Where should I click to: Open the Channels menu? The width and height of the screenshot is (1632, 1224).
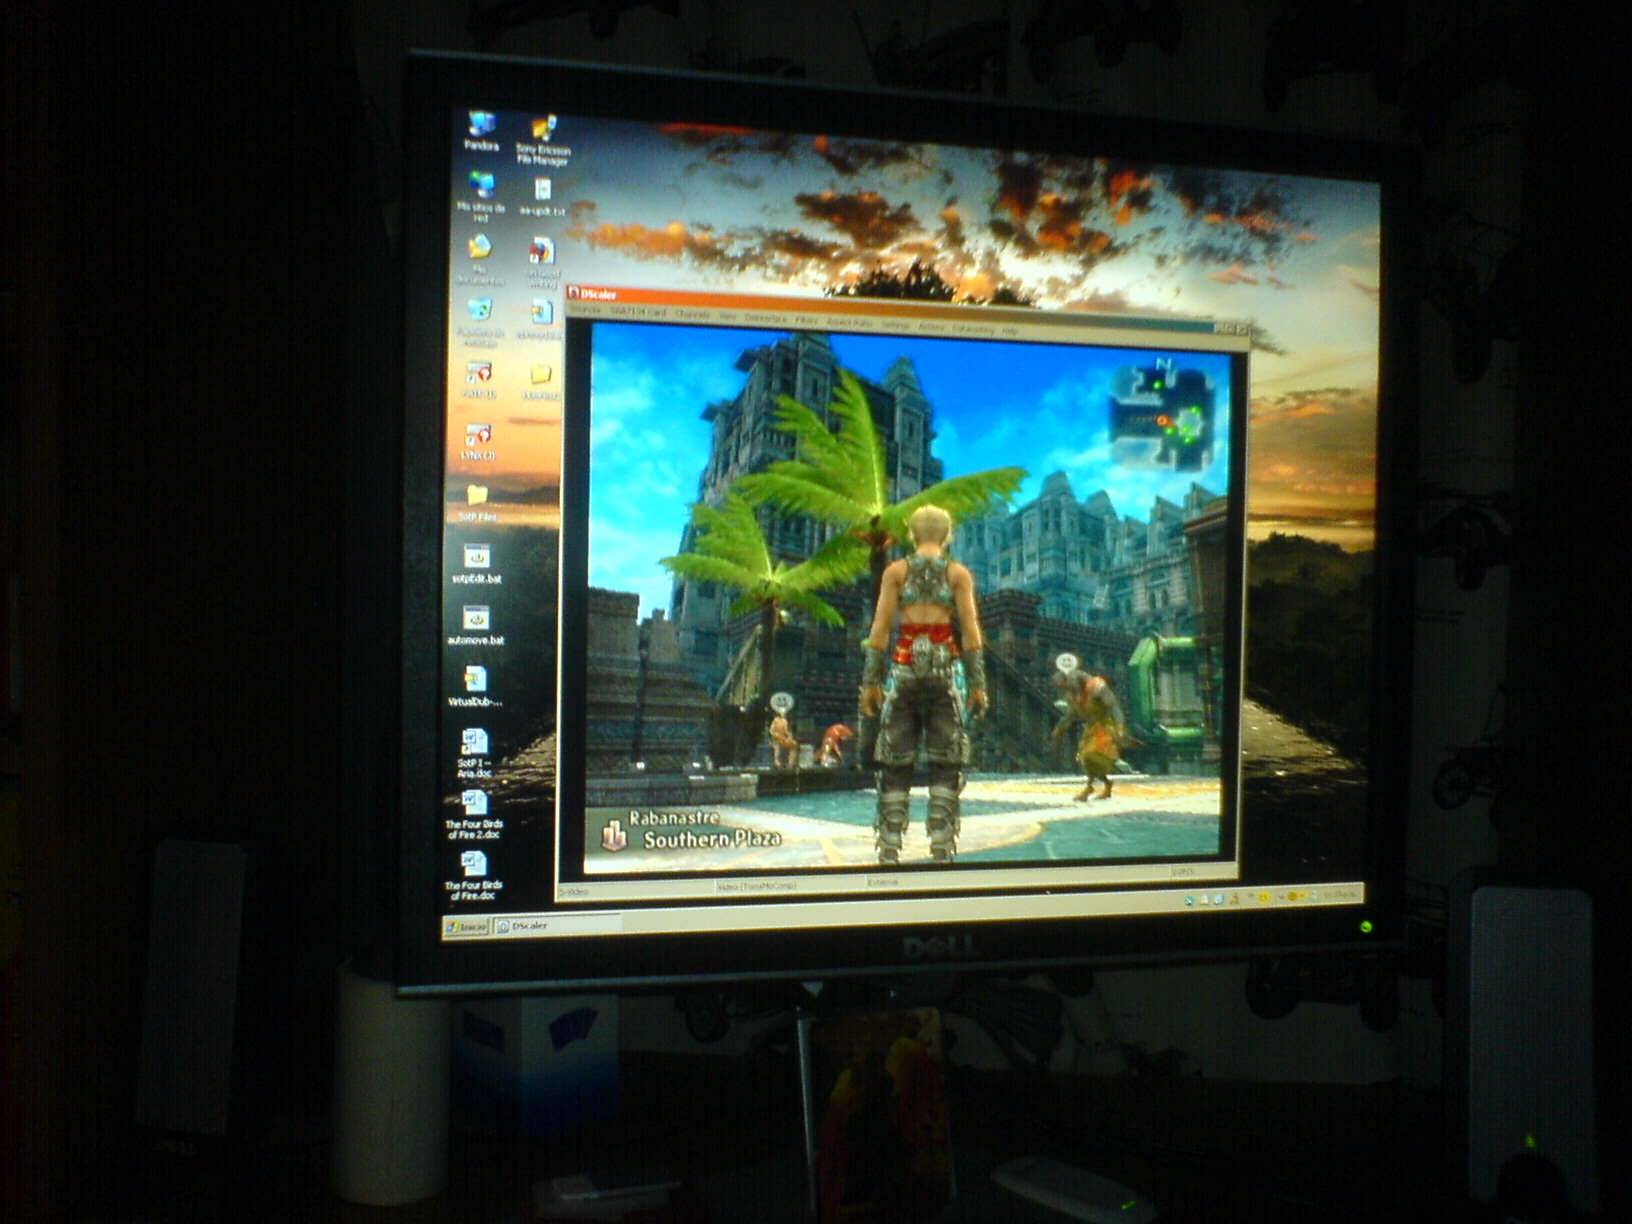click(x=692, y=314)
